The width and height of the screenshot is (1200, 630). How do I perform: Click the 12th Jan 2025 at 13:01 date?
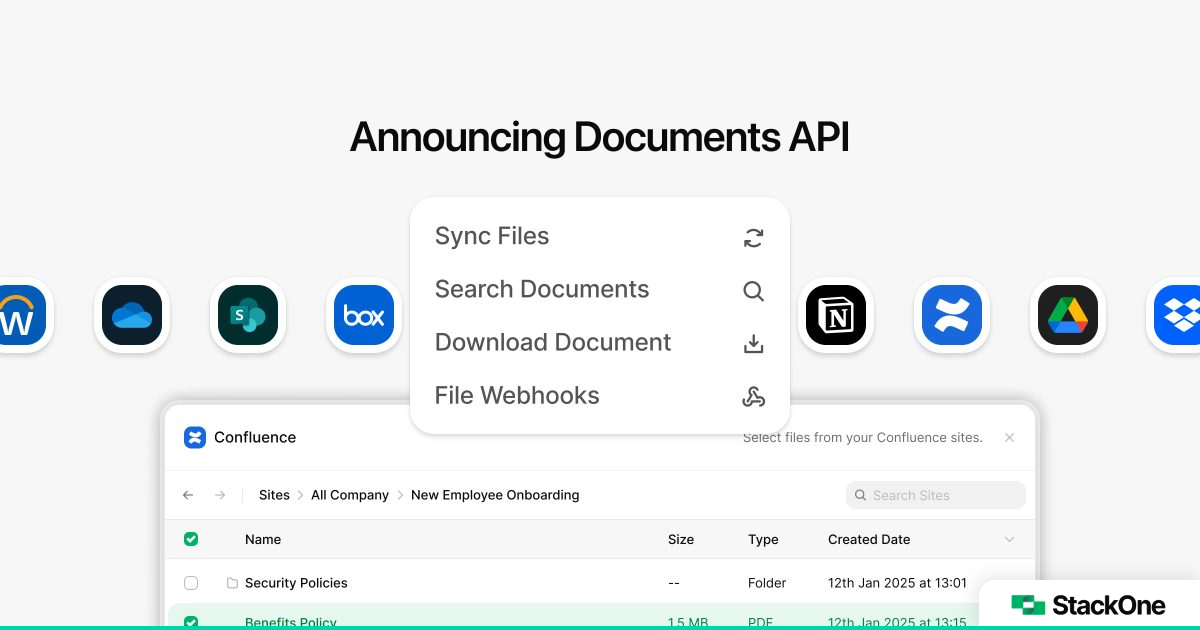click(x=897, y=583)
